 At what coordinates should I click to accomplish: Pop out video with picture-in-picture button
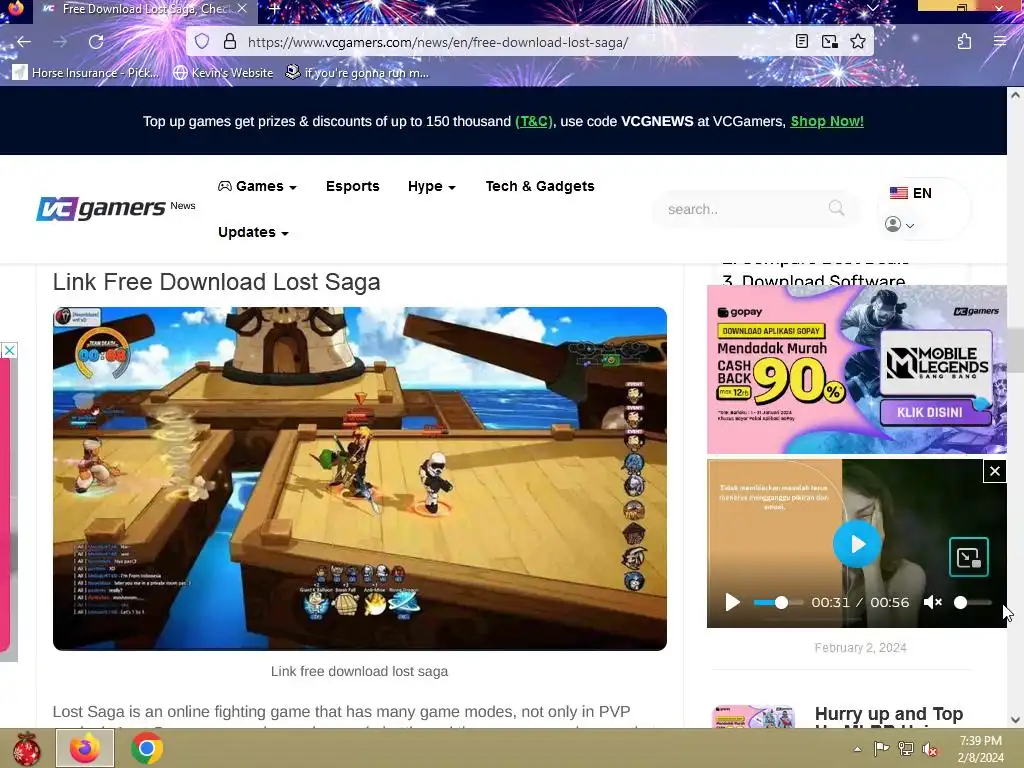click(x=968, y=557)
